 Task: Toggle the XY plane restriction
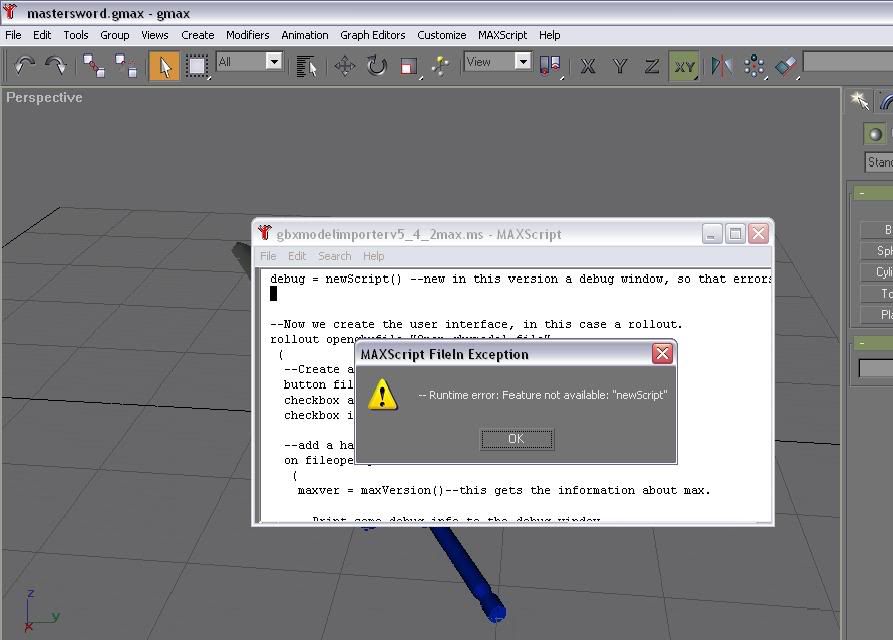point(684,66)
